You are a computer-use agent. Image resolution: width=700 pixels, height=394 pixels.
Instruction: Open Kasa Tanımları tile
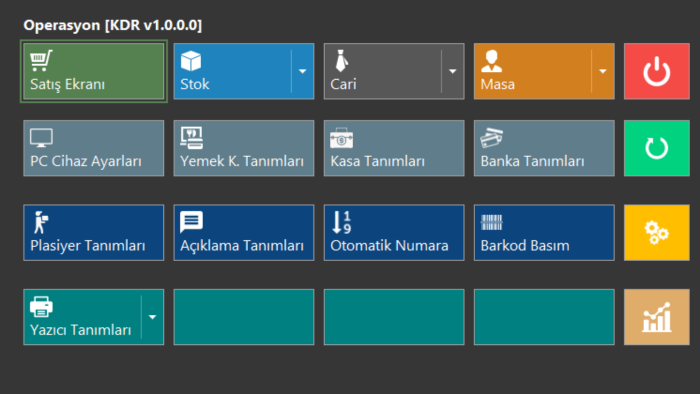(x=394, y=148)
